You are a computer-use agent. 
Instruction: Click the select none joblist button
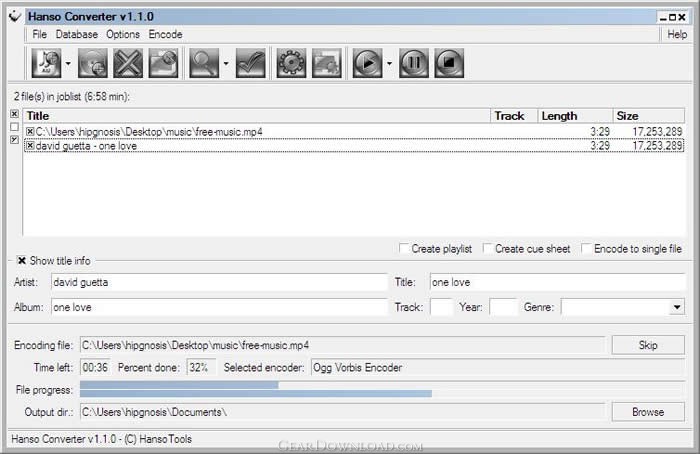point(14,127)
